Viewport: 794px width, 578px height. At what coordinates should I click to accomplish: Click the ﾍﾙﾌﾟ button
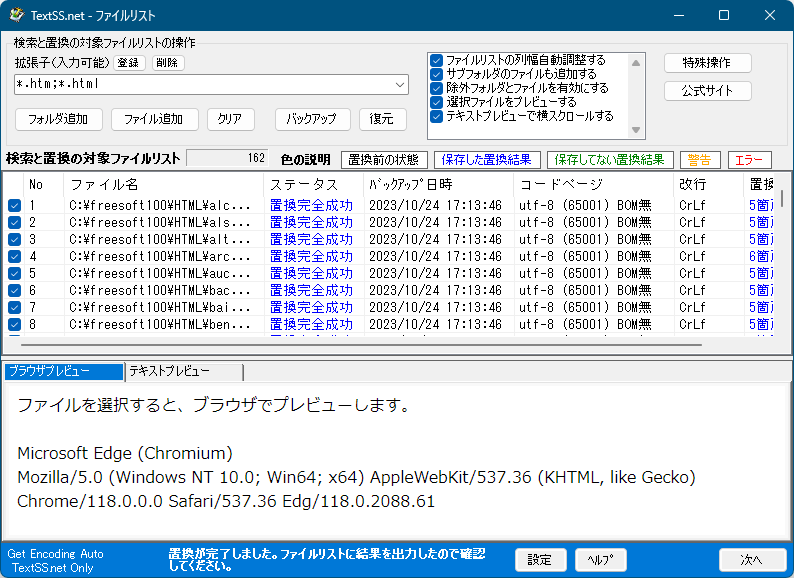(x=601, y=560)
